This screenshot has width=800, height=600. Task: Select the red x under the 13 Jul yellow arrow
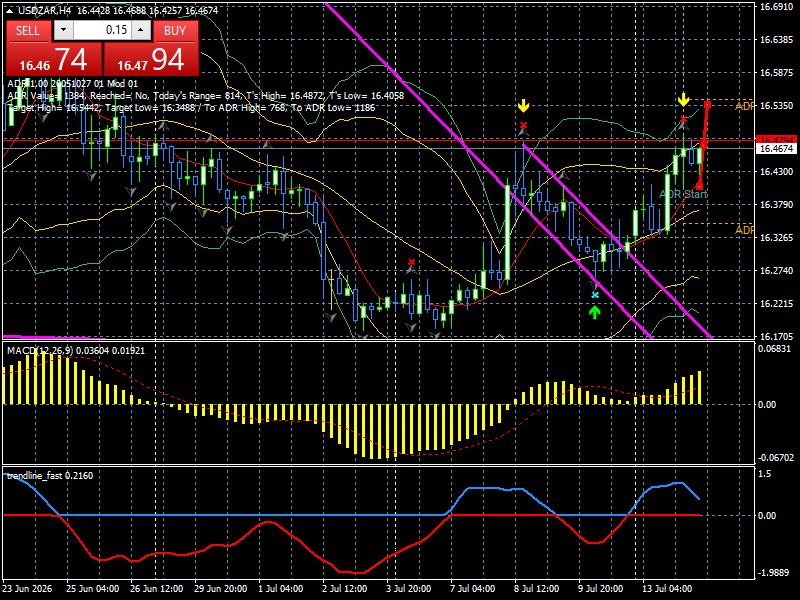click(684, 119)
